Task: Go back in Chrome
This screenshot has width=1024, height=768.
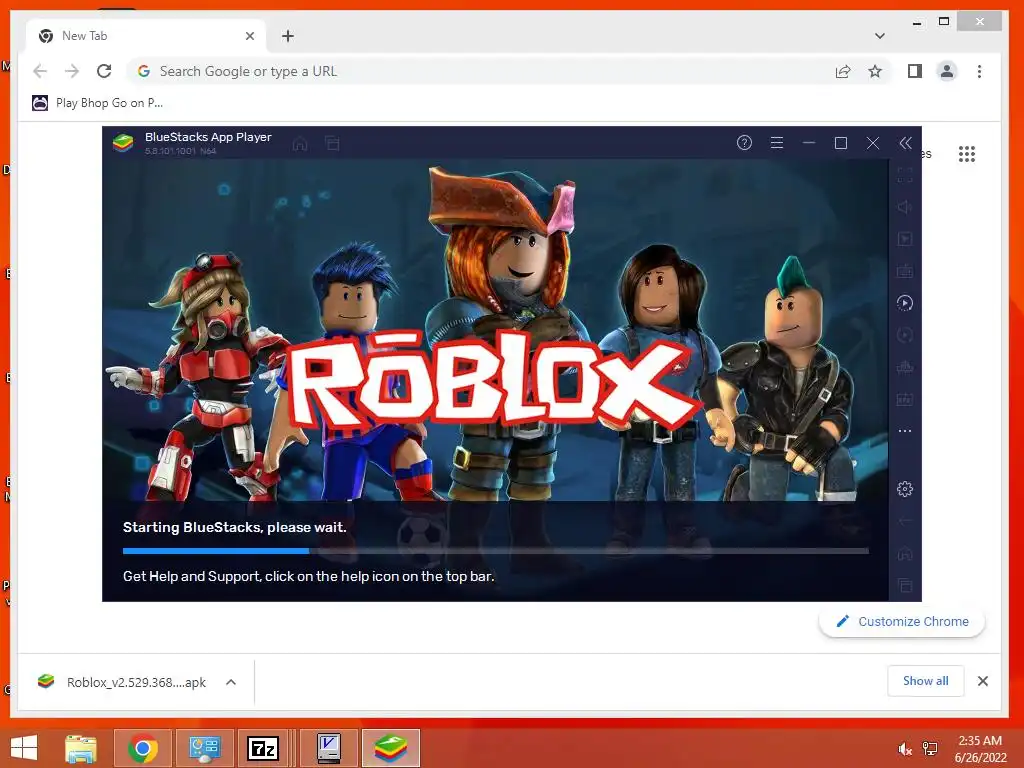Action: coord(40,71)
